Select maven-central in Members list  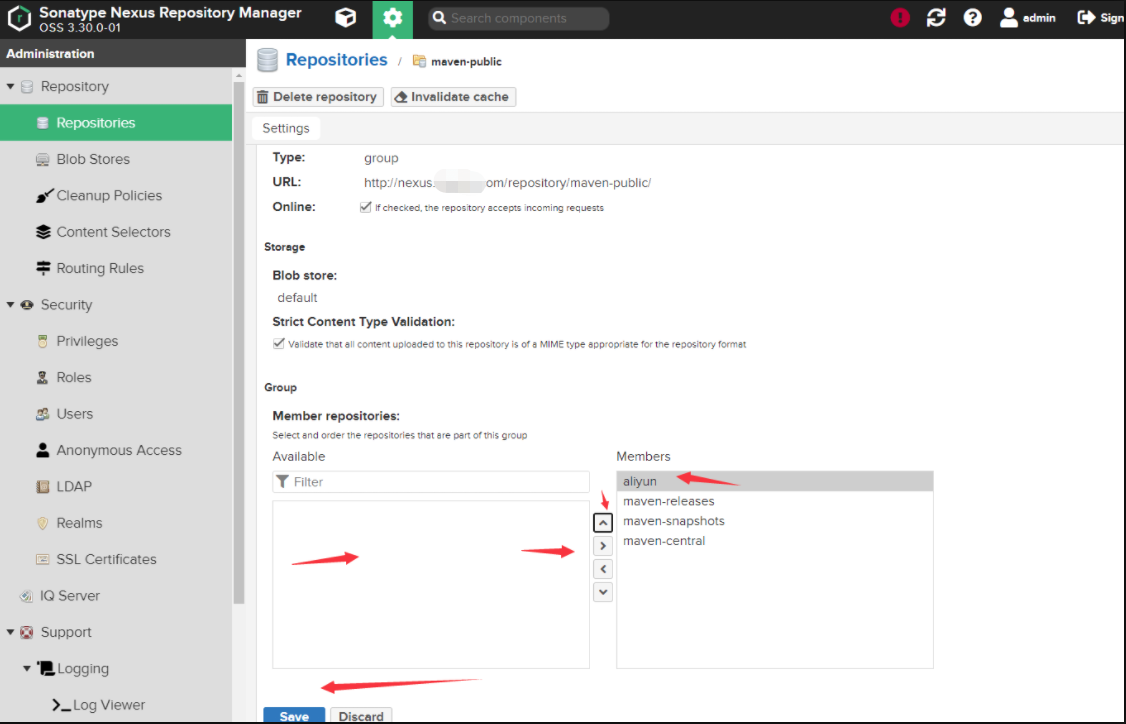point(775,541)
